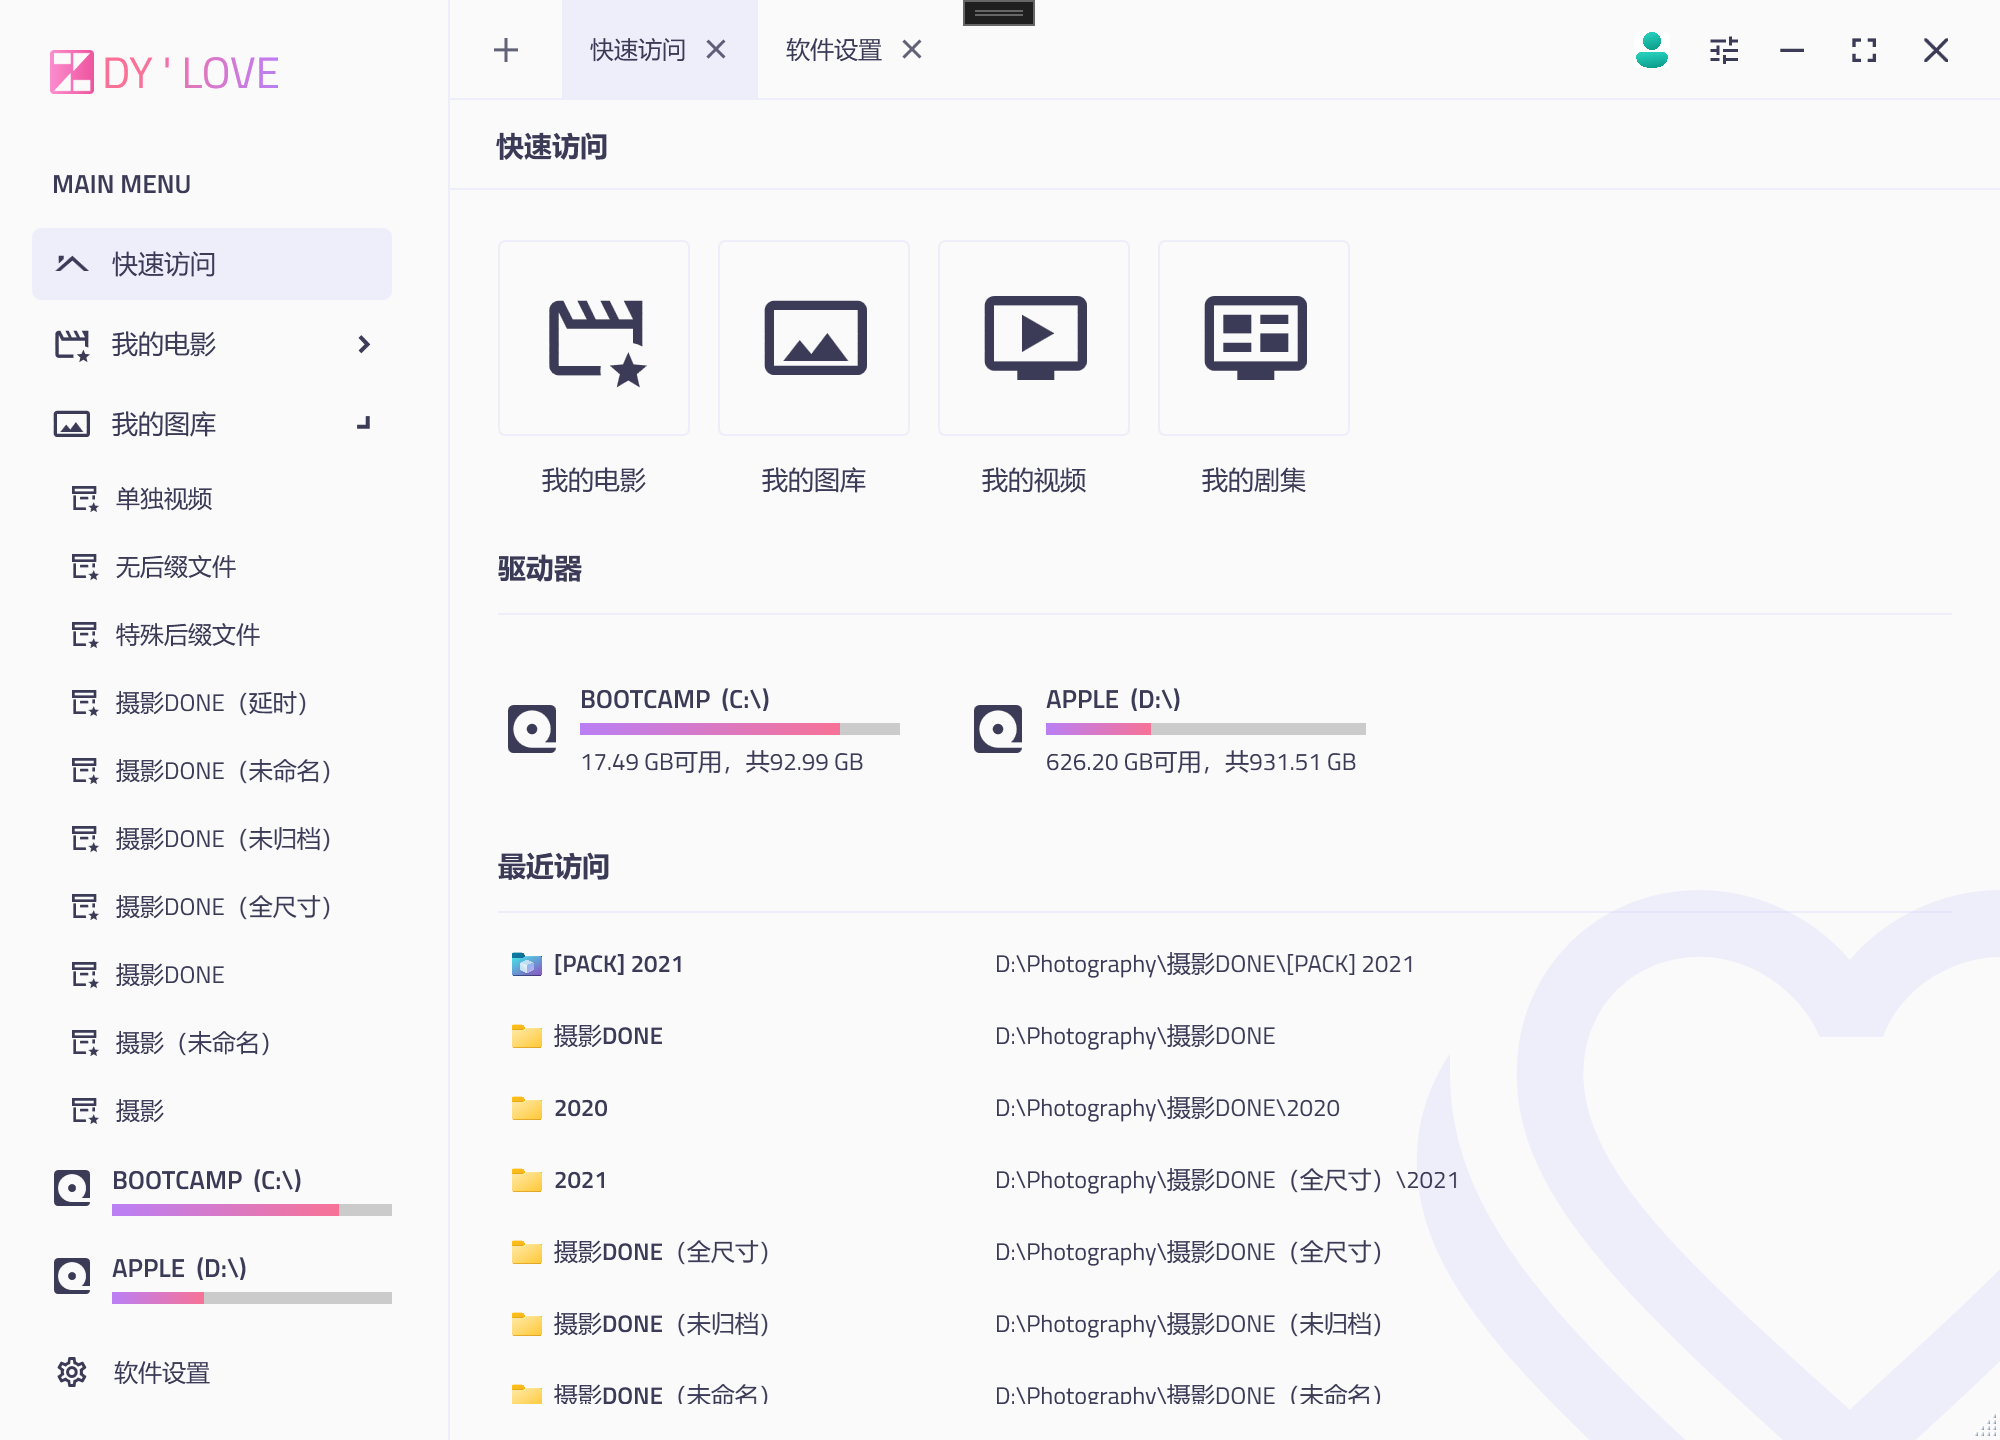Click the list icon next to sidebar 摄影
This screenshot has width=2000, height=1440.
(85, 1110)
